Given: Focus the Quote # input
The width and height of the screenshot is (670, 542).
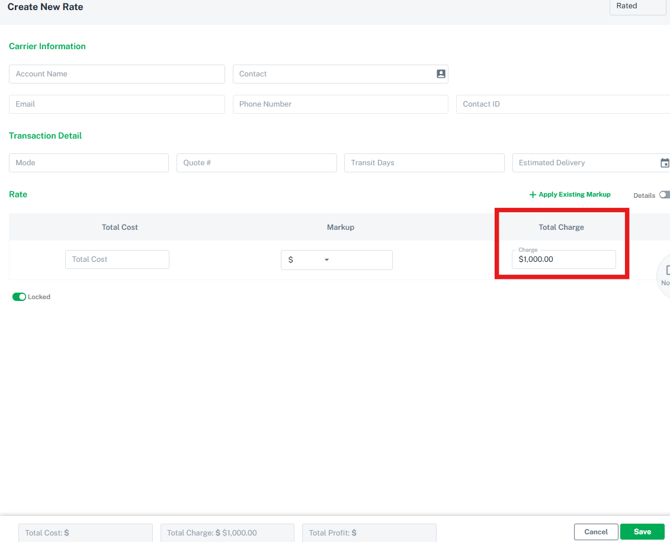Looking at the screenshot, I should click(x=256, y=163).
